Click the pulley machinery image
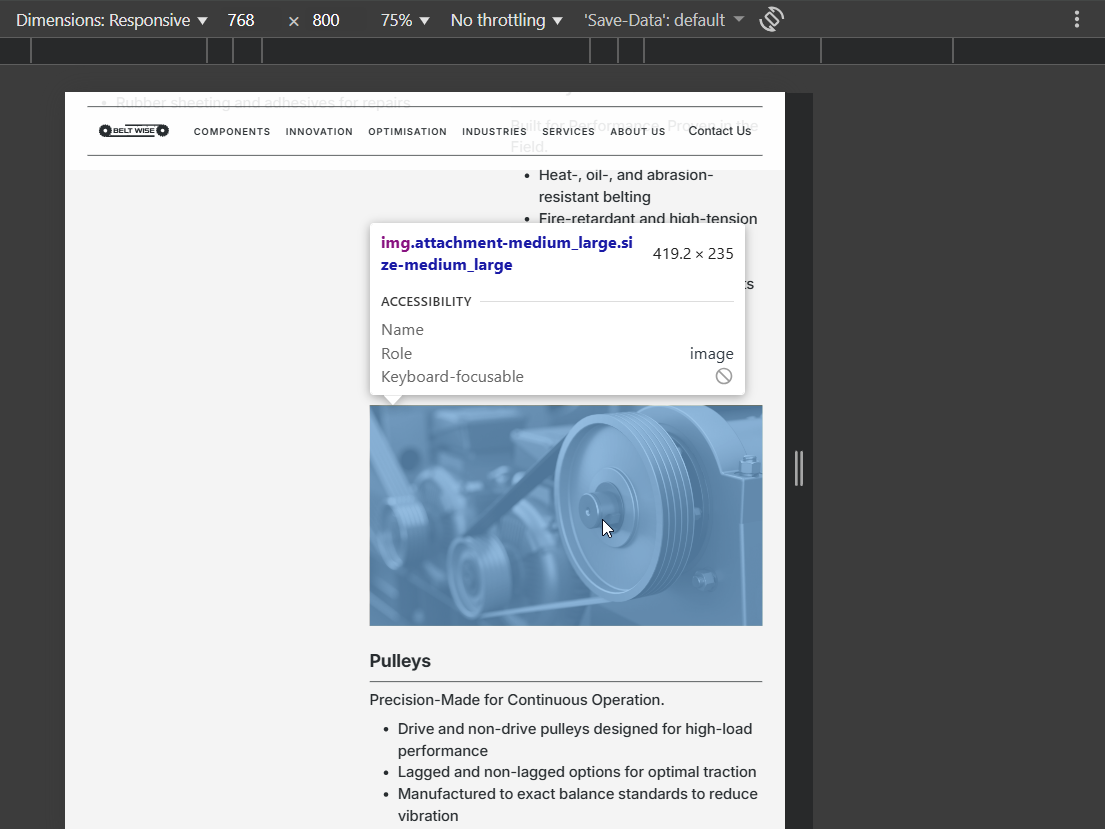 coord(566,515)
